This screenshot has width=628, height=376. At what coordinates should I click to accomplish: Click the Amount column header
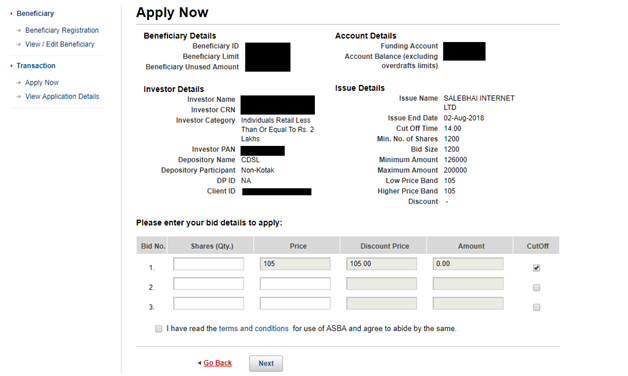(471, 246)
